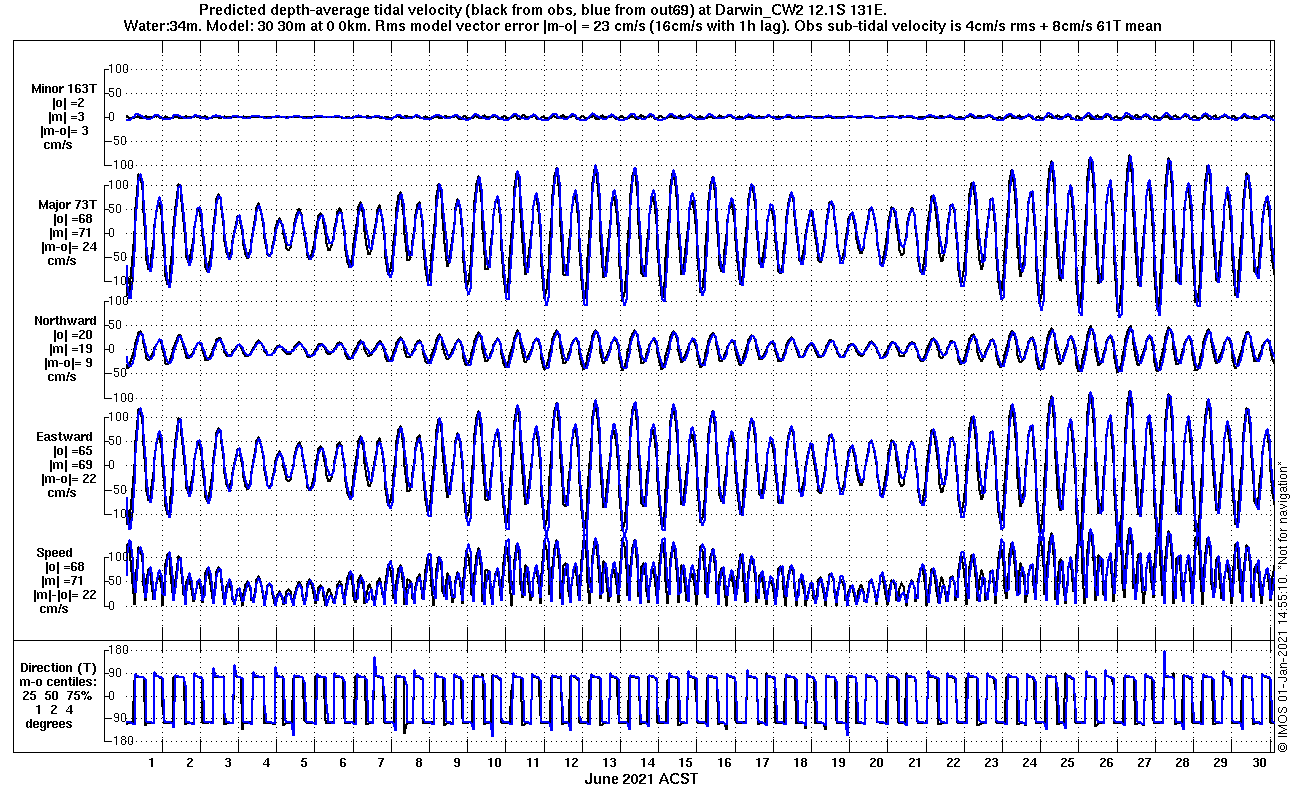The image size is (1300, 800).
Task: Click day tick '5' on the x-axis
Action: tap(305, 763)
